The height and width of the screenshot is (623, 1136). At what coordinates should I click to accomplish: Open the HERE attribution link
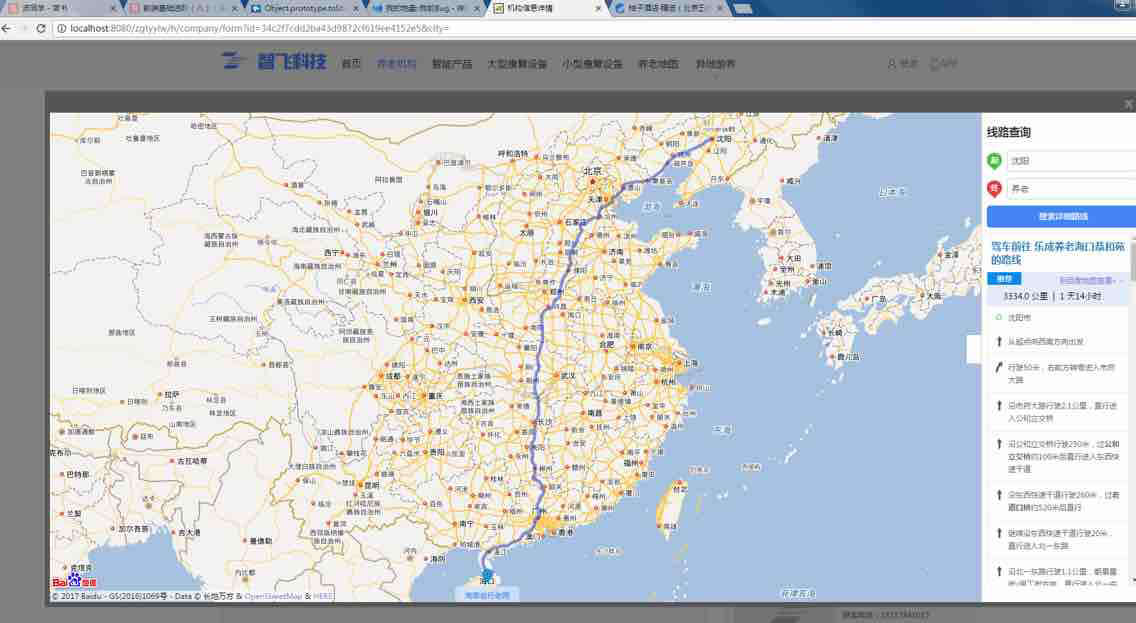[323, 596]
